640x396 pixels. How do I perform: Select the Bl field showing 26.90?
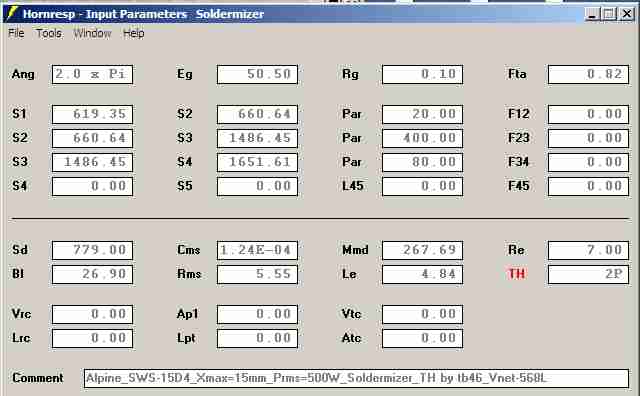click(x=92, y=274)
